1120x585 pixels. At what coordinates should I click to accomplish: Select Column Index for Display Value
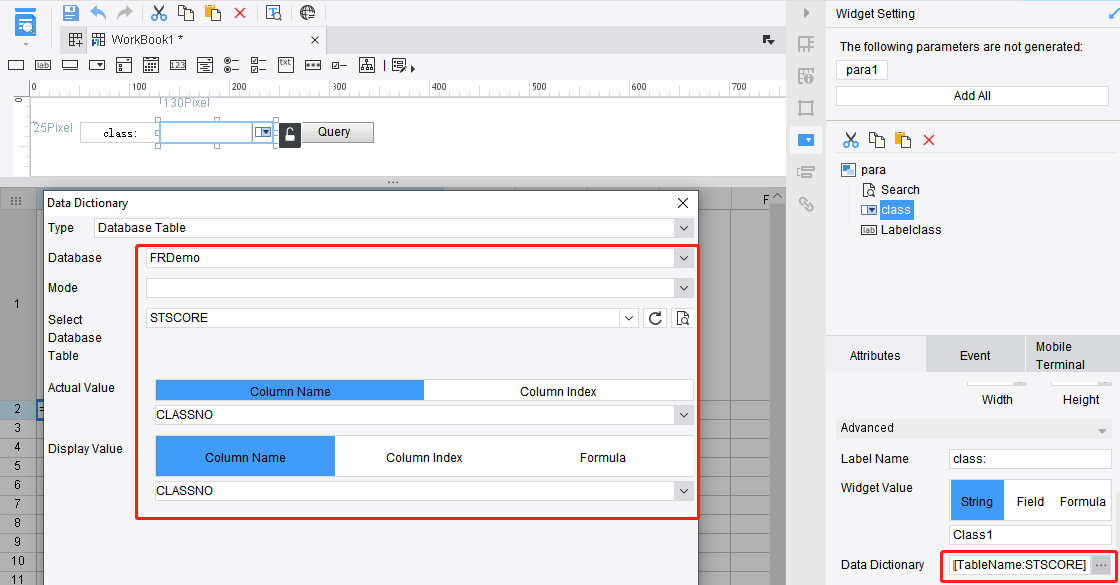pyautogui.click(x=424, y=457)
